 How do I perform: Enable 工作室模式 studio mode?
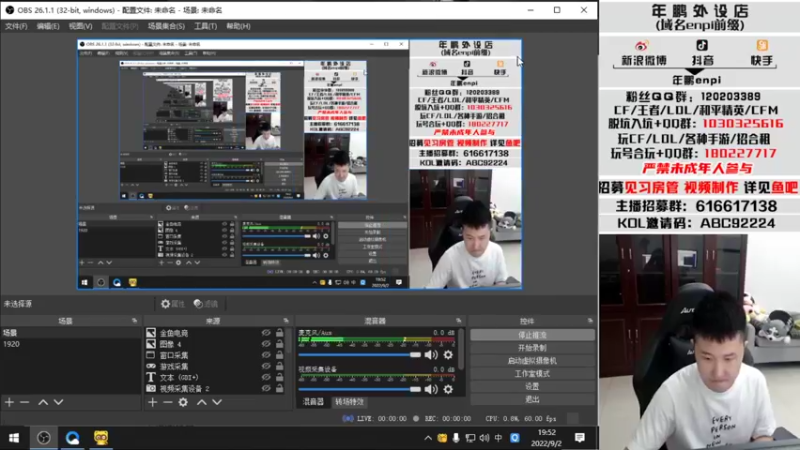tap(532, 373)
